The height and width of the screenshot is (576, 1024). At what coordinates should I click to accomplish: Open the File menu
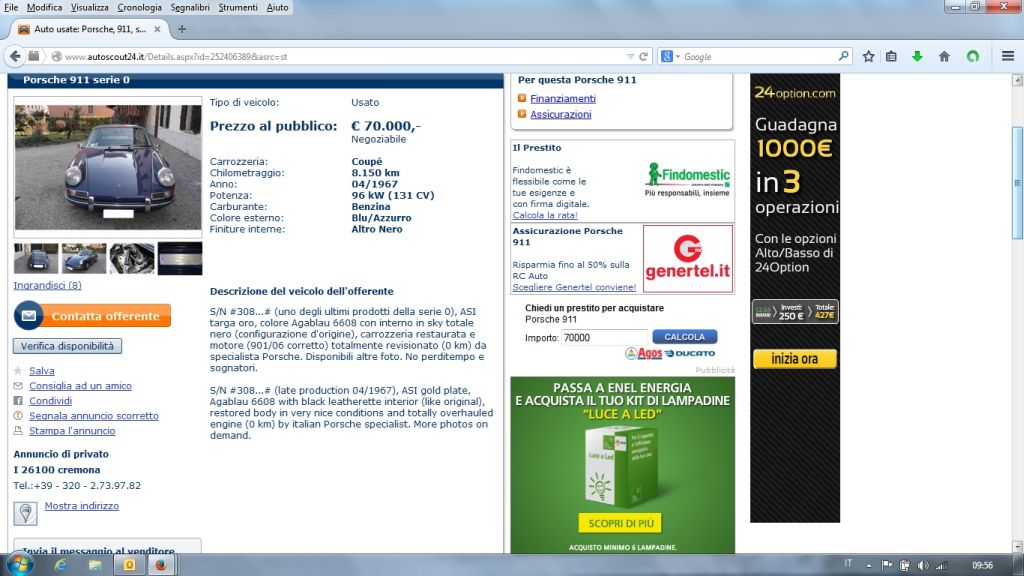(11, 7)
